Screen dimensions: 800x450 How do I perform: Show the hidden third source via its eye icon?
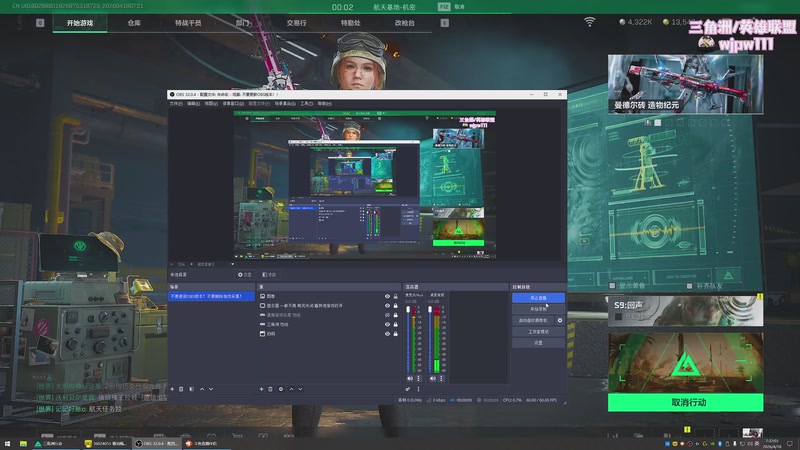[x=387, y=315]
